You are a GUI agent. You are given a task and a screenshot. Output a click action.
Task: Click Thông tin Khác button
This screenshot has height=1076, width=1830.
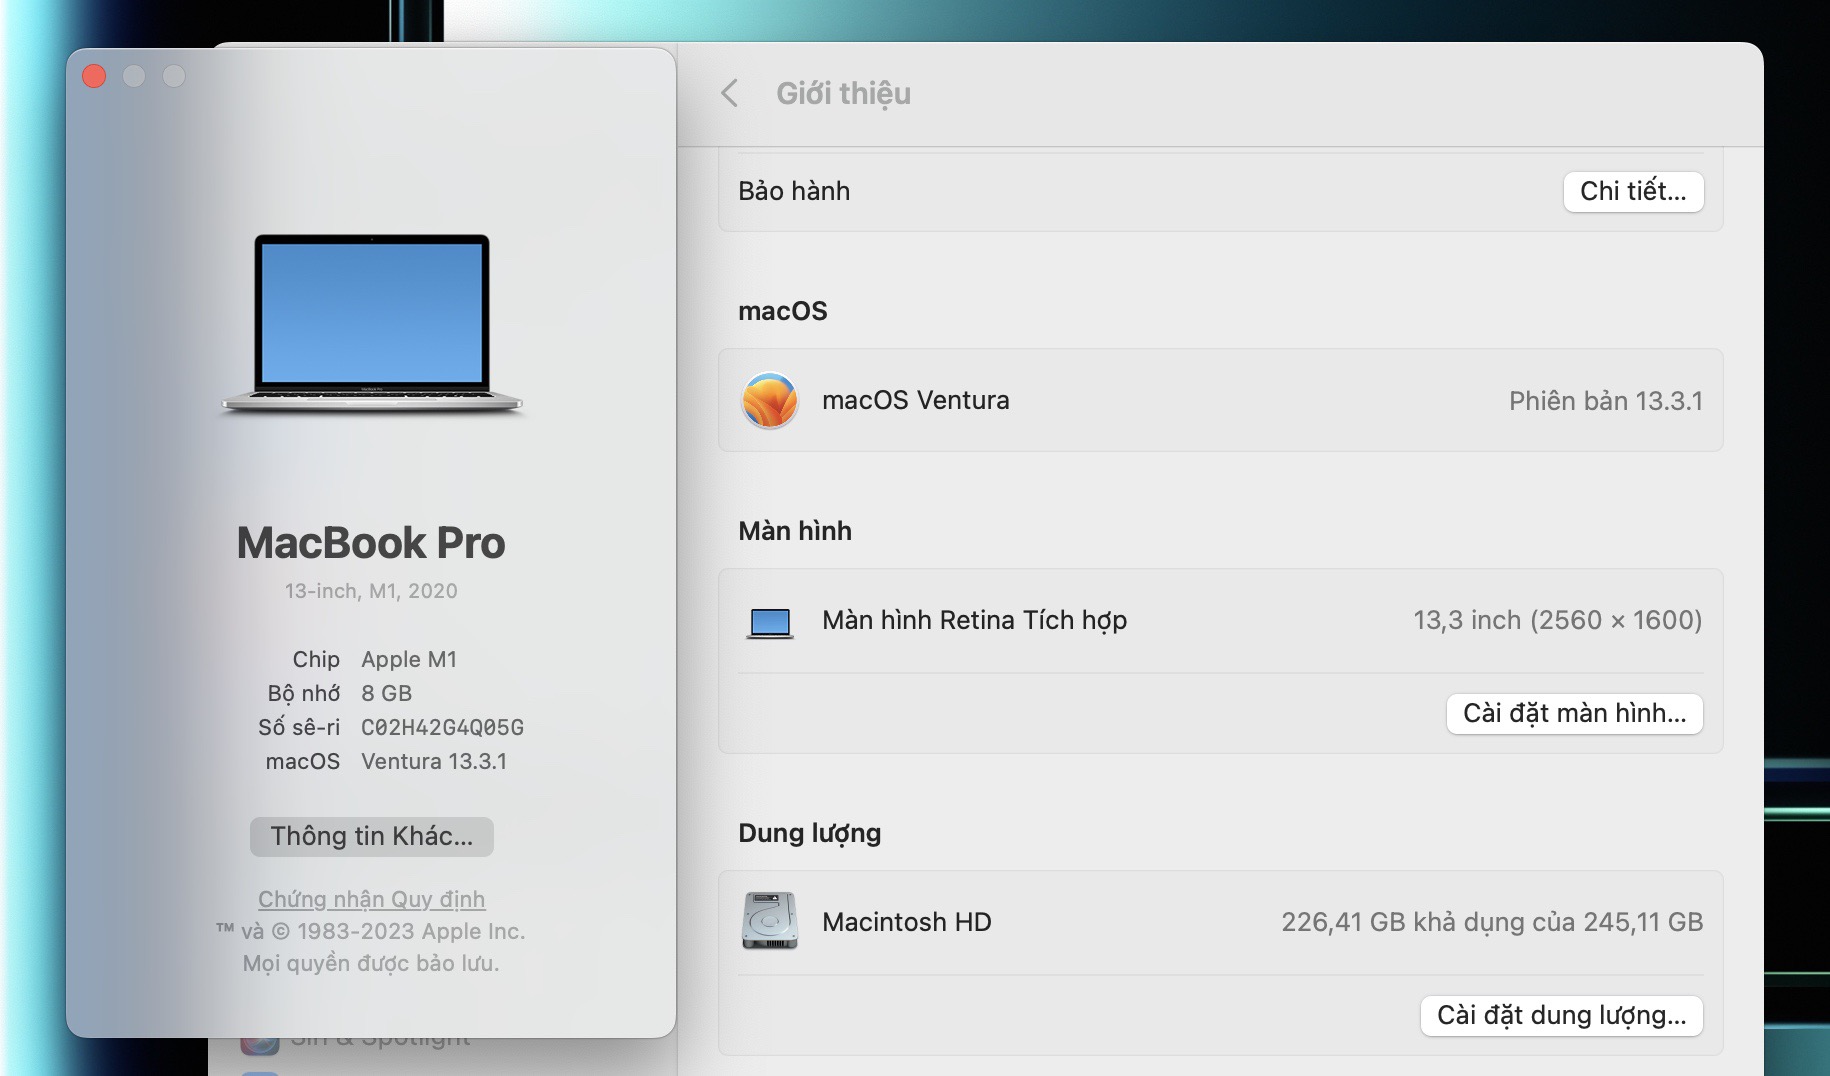point(372,836)
